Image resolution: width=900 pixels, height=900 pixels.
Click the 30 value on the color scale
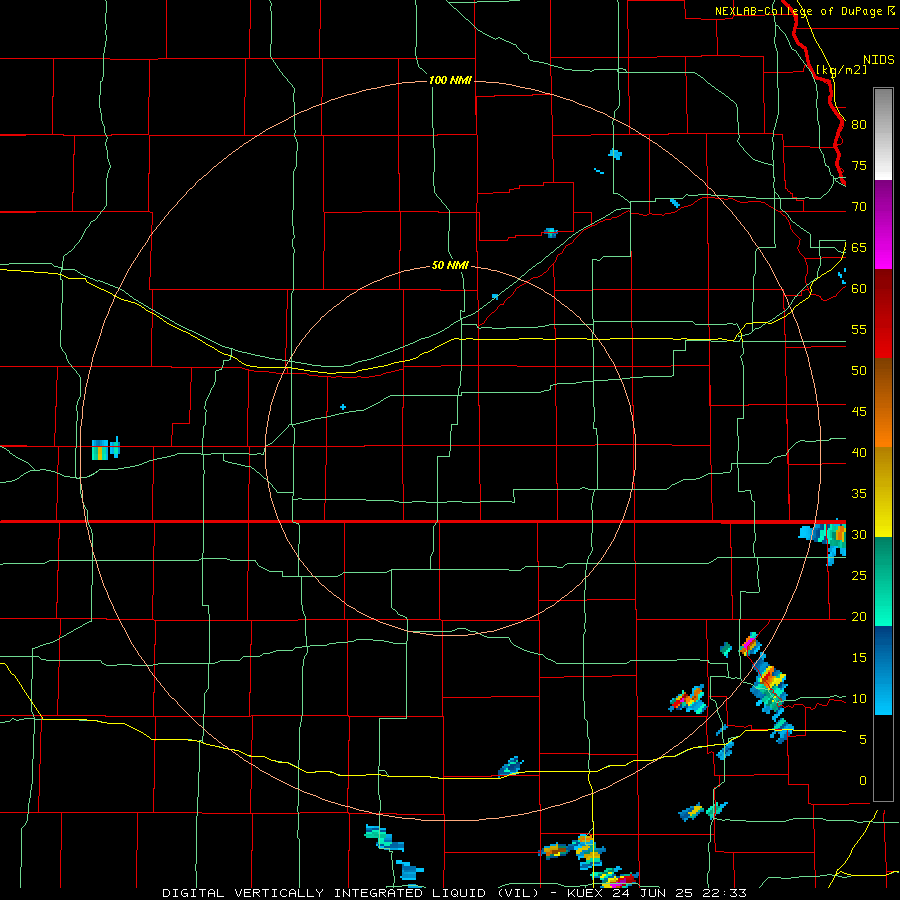859,534
